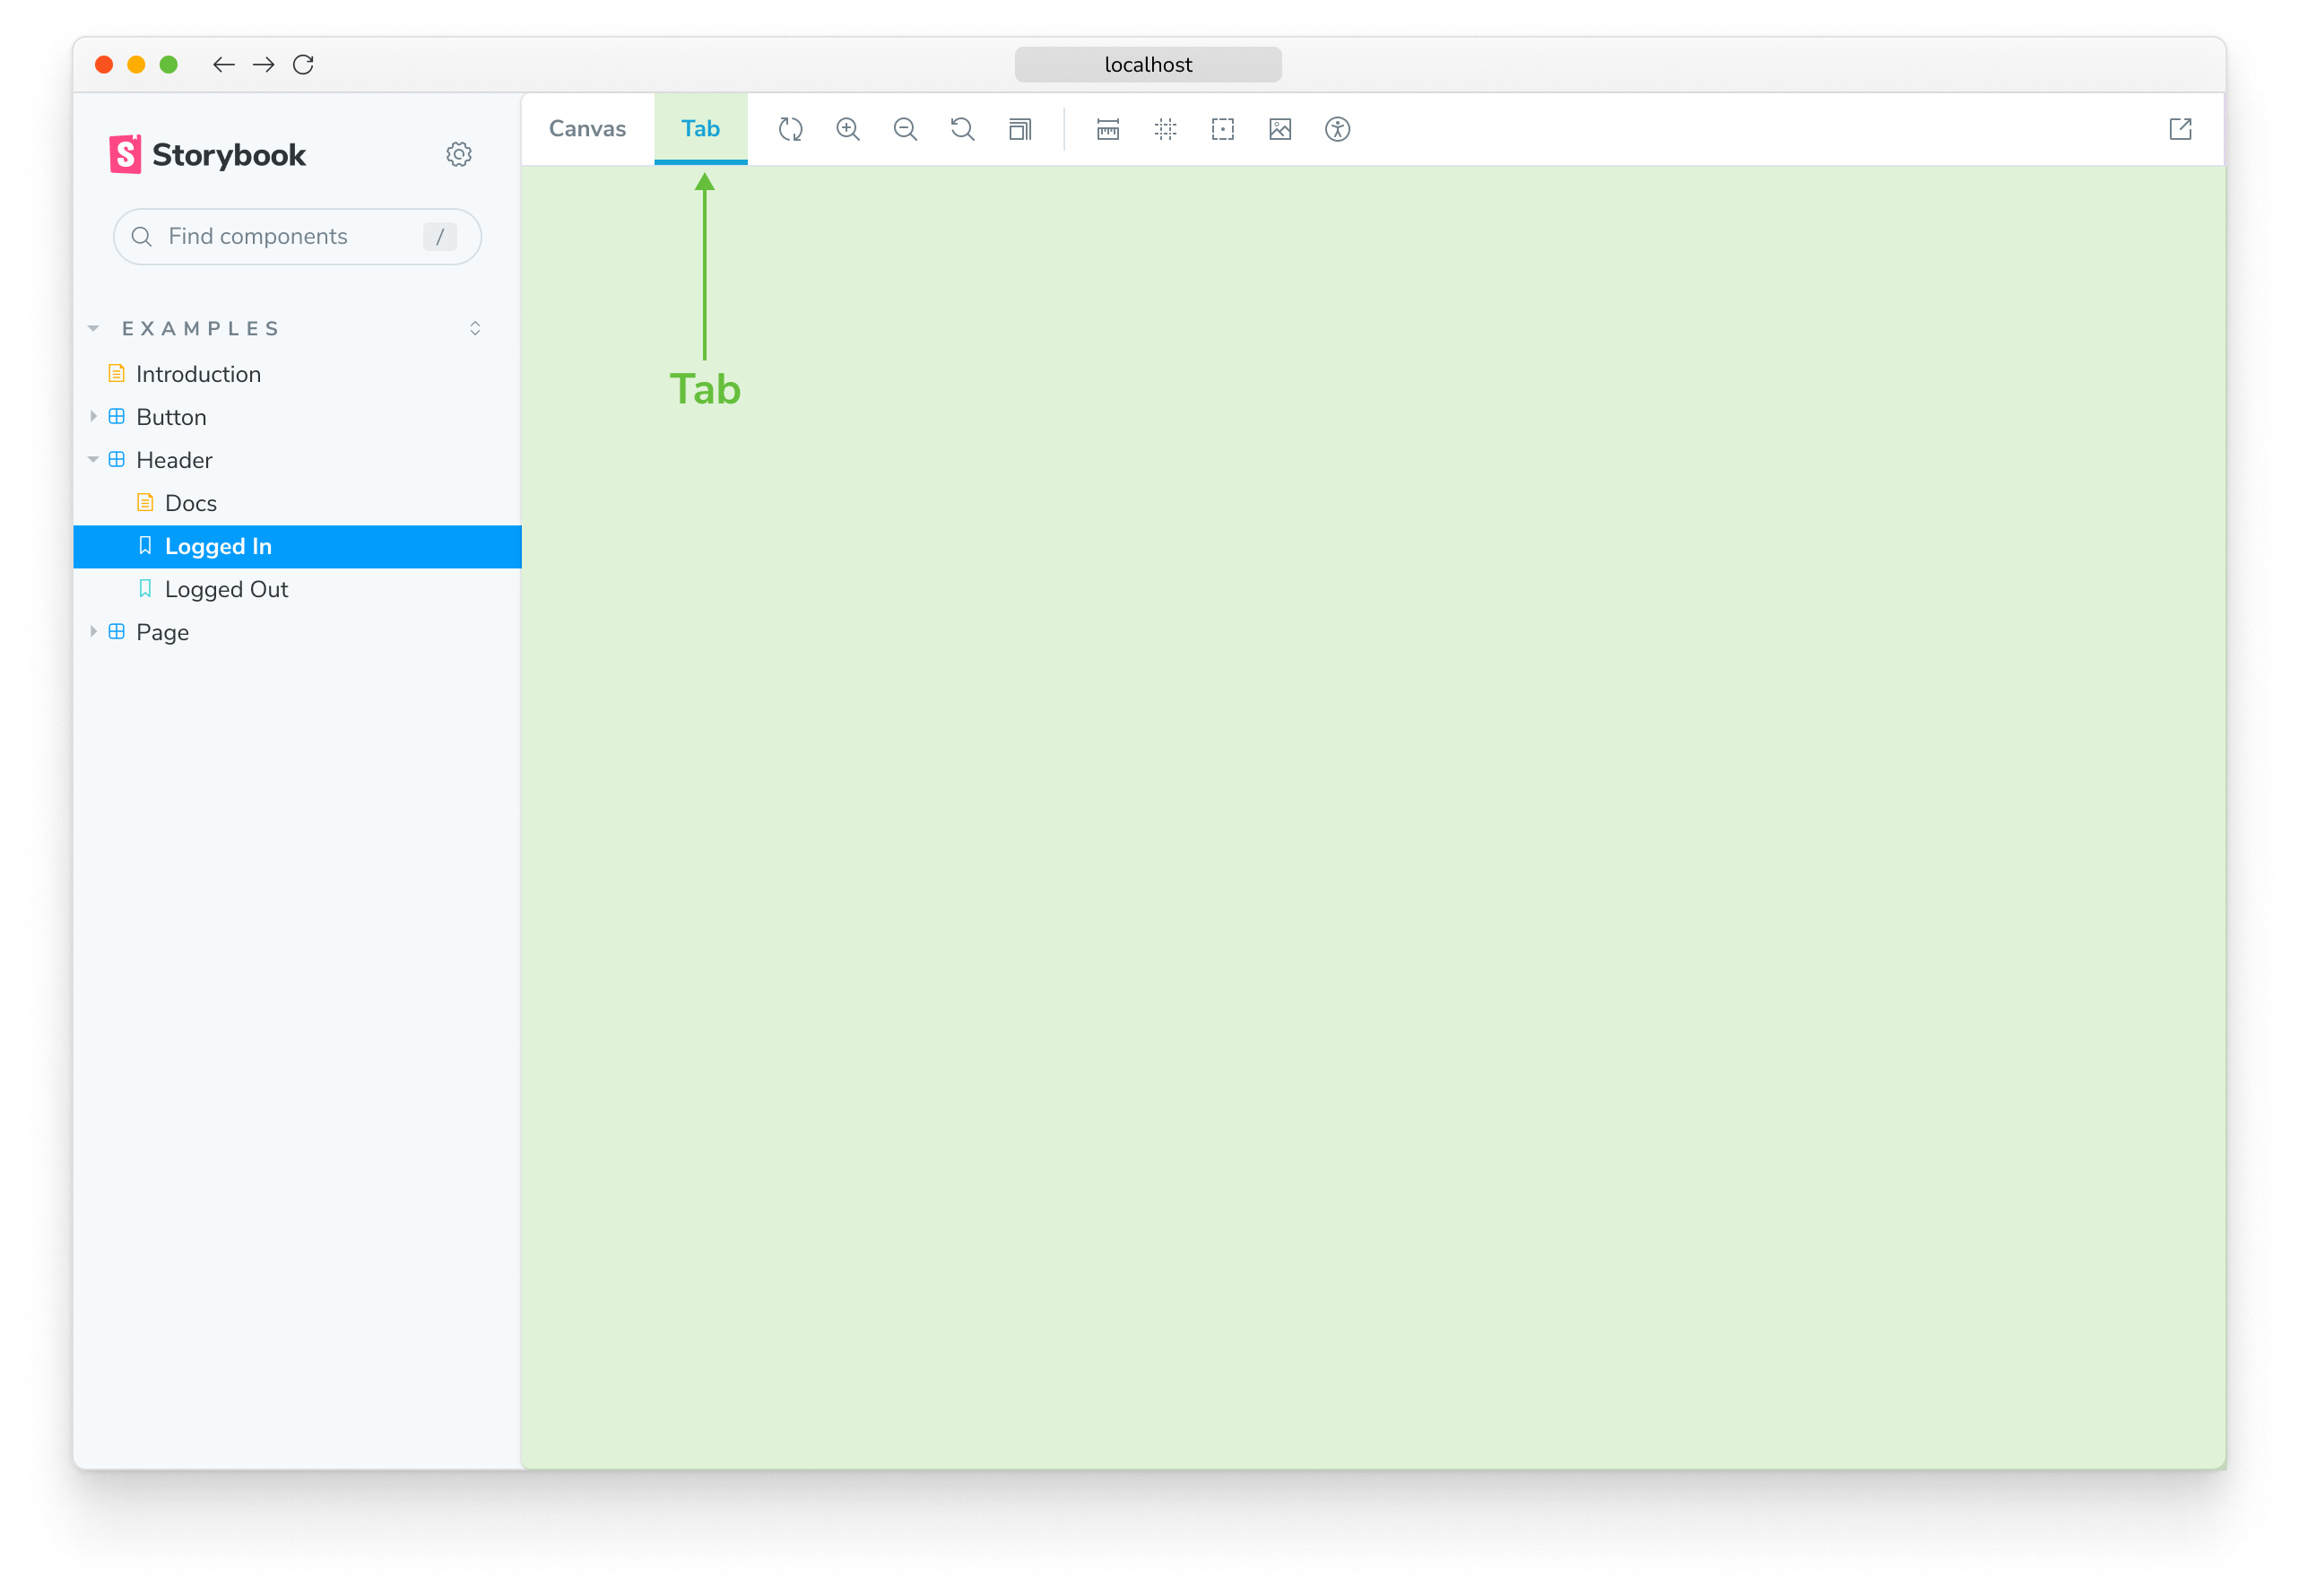Expand the Button component tree
Viewport: 2299px width, 1596px height.
tap(96, 416)
